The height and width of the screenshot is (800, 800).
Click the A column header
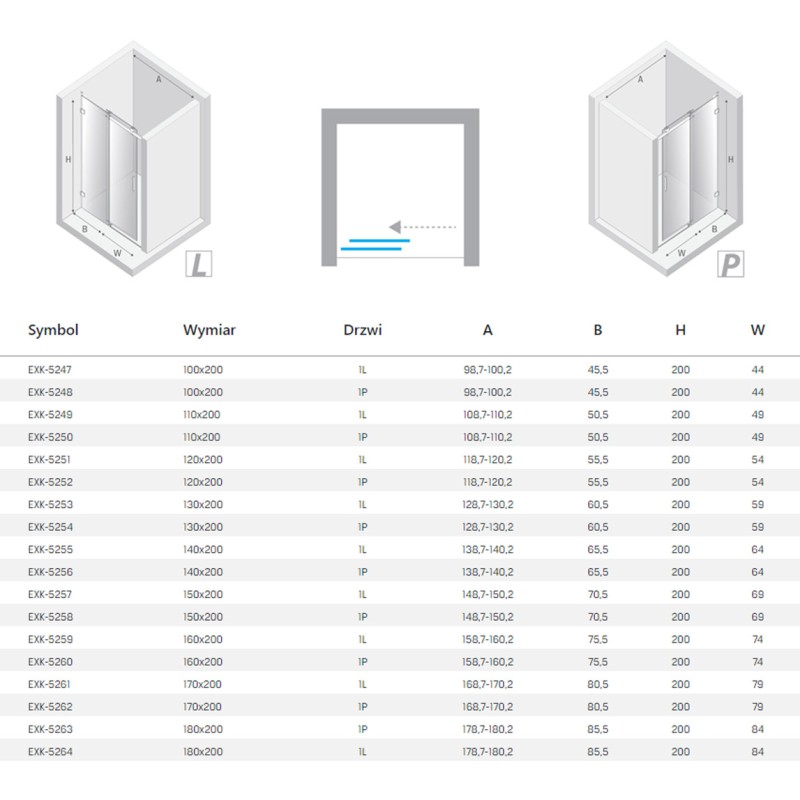point(488,330)
